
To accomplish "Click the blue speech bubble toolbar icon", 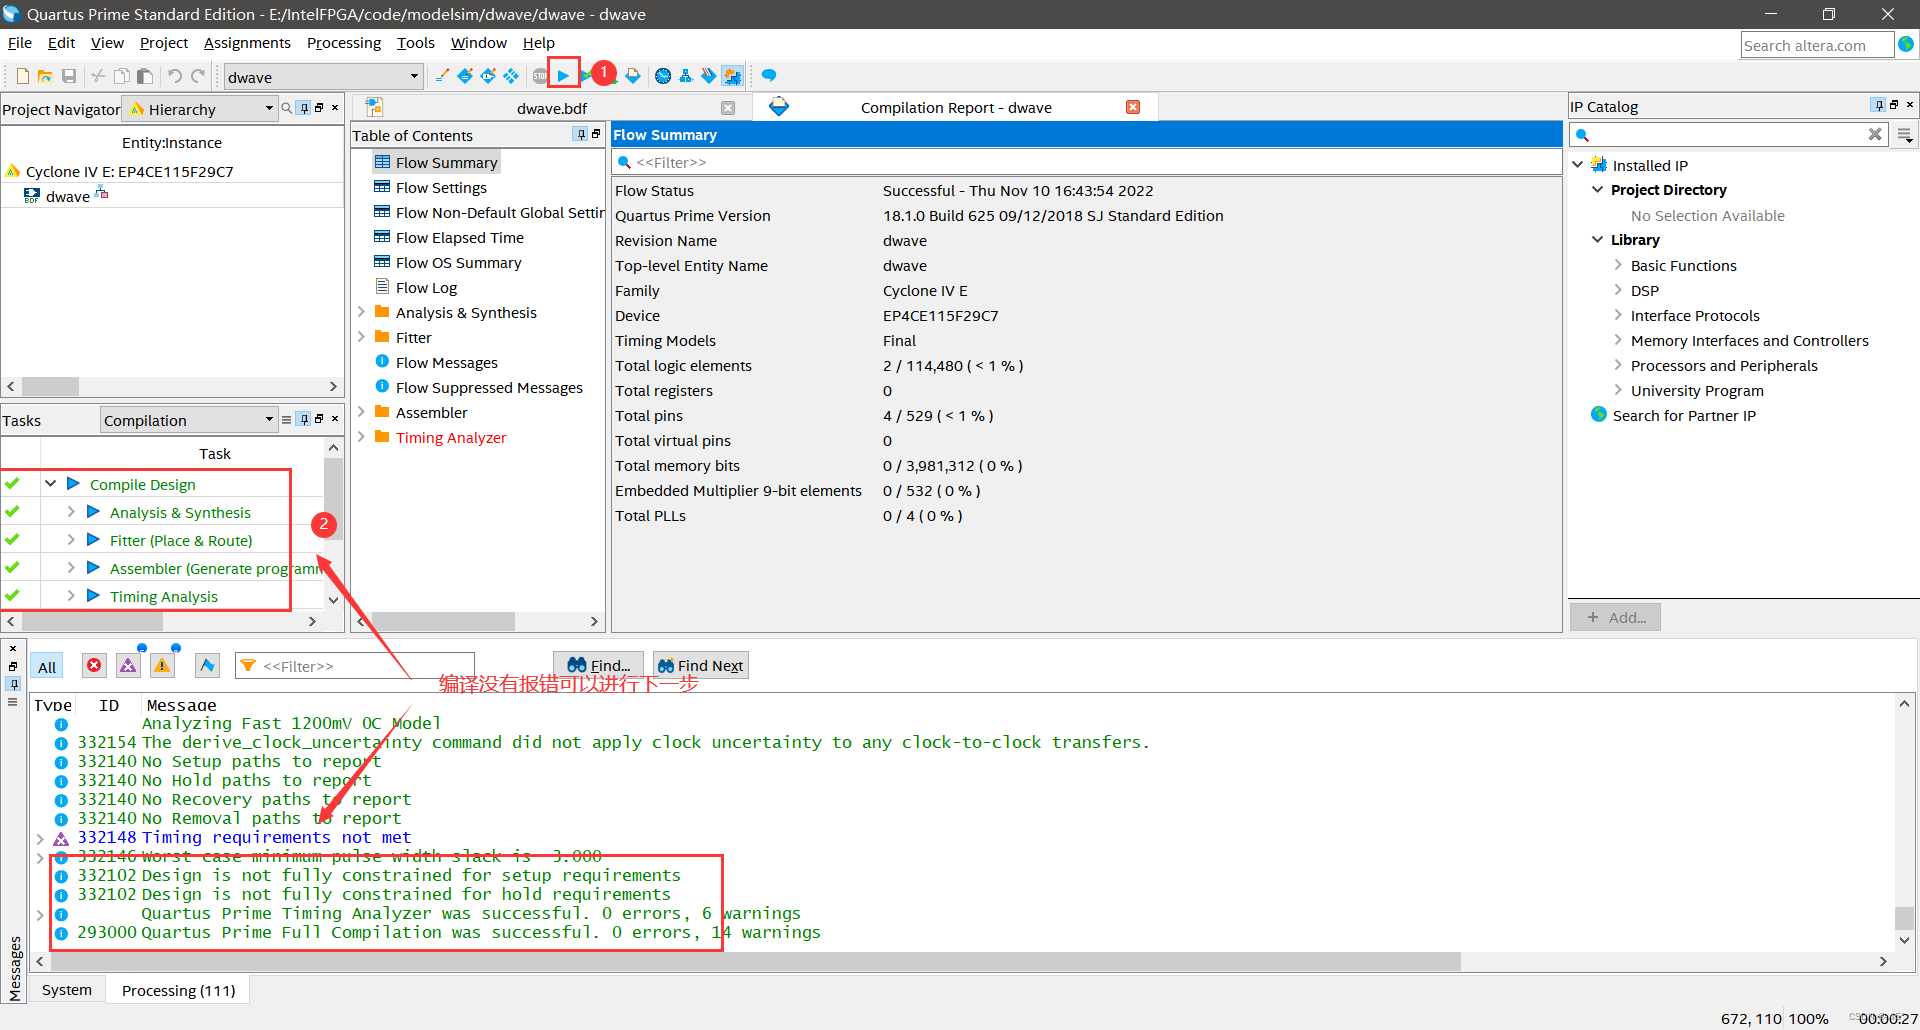I will pos(768,76).
